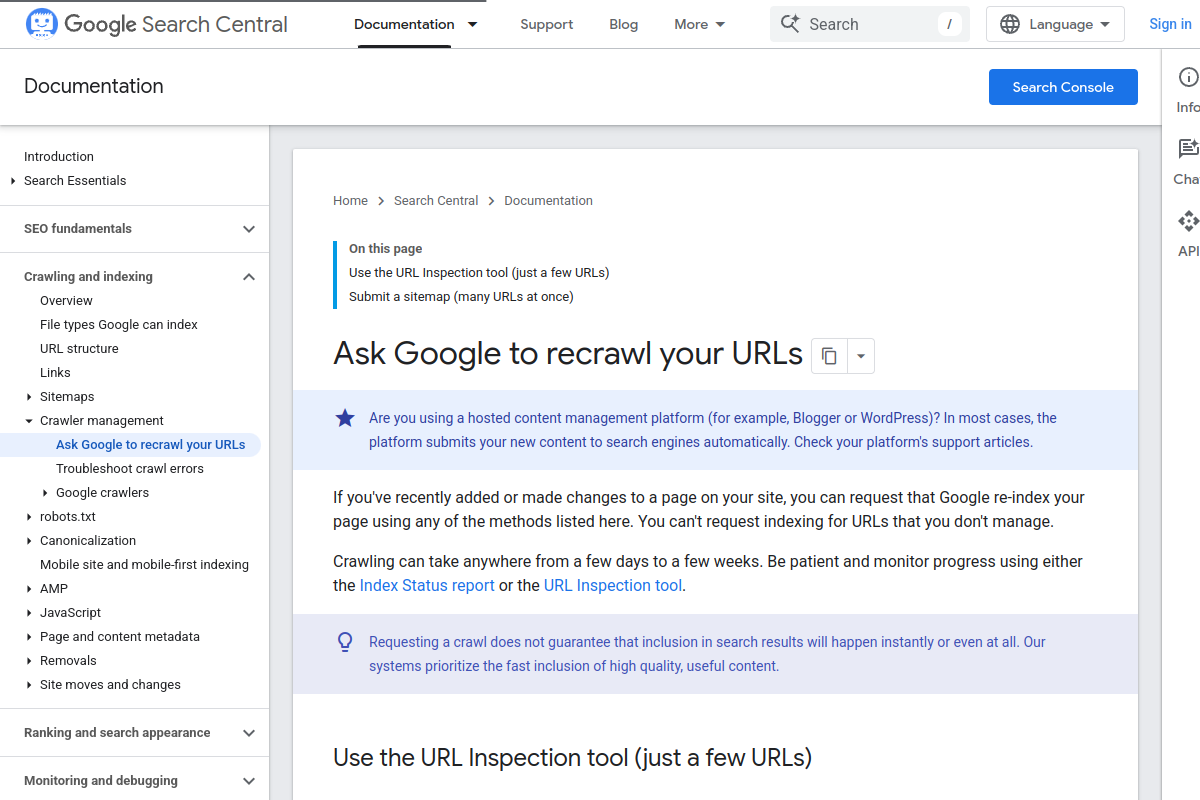The width and height of the screenshot is (1200, 800).
Task: Expand the Sitemaps tree arrow
Action: click(x=29, y=397)
